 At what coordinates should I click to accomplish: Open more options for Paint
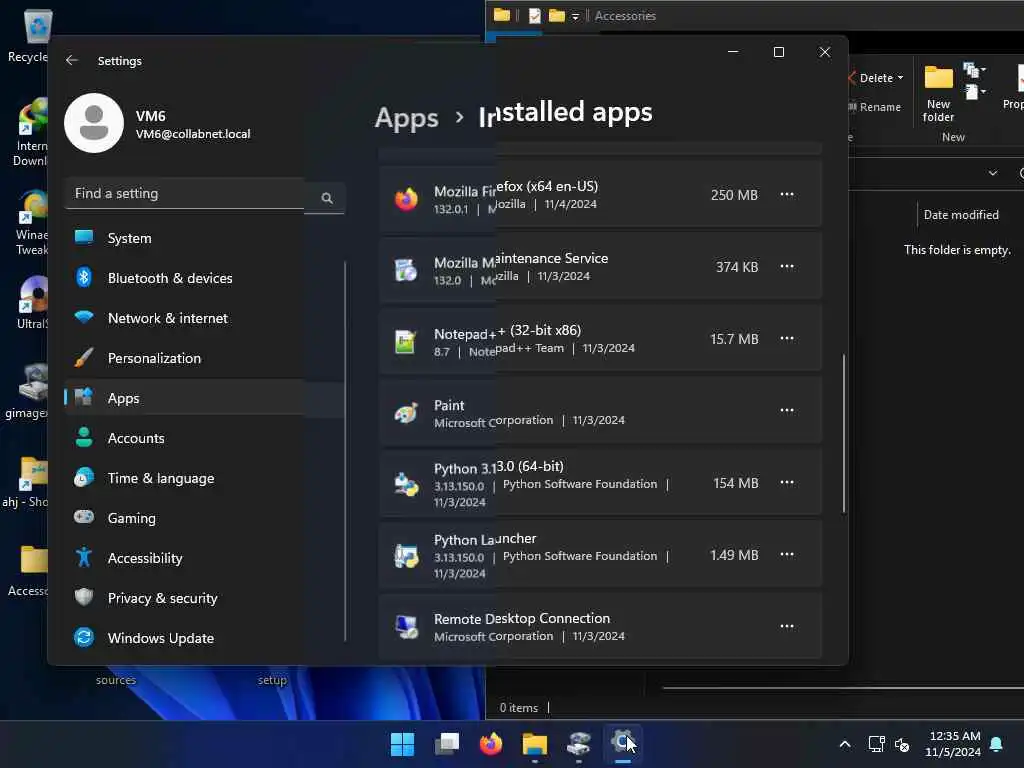[787, 410]
